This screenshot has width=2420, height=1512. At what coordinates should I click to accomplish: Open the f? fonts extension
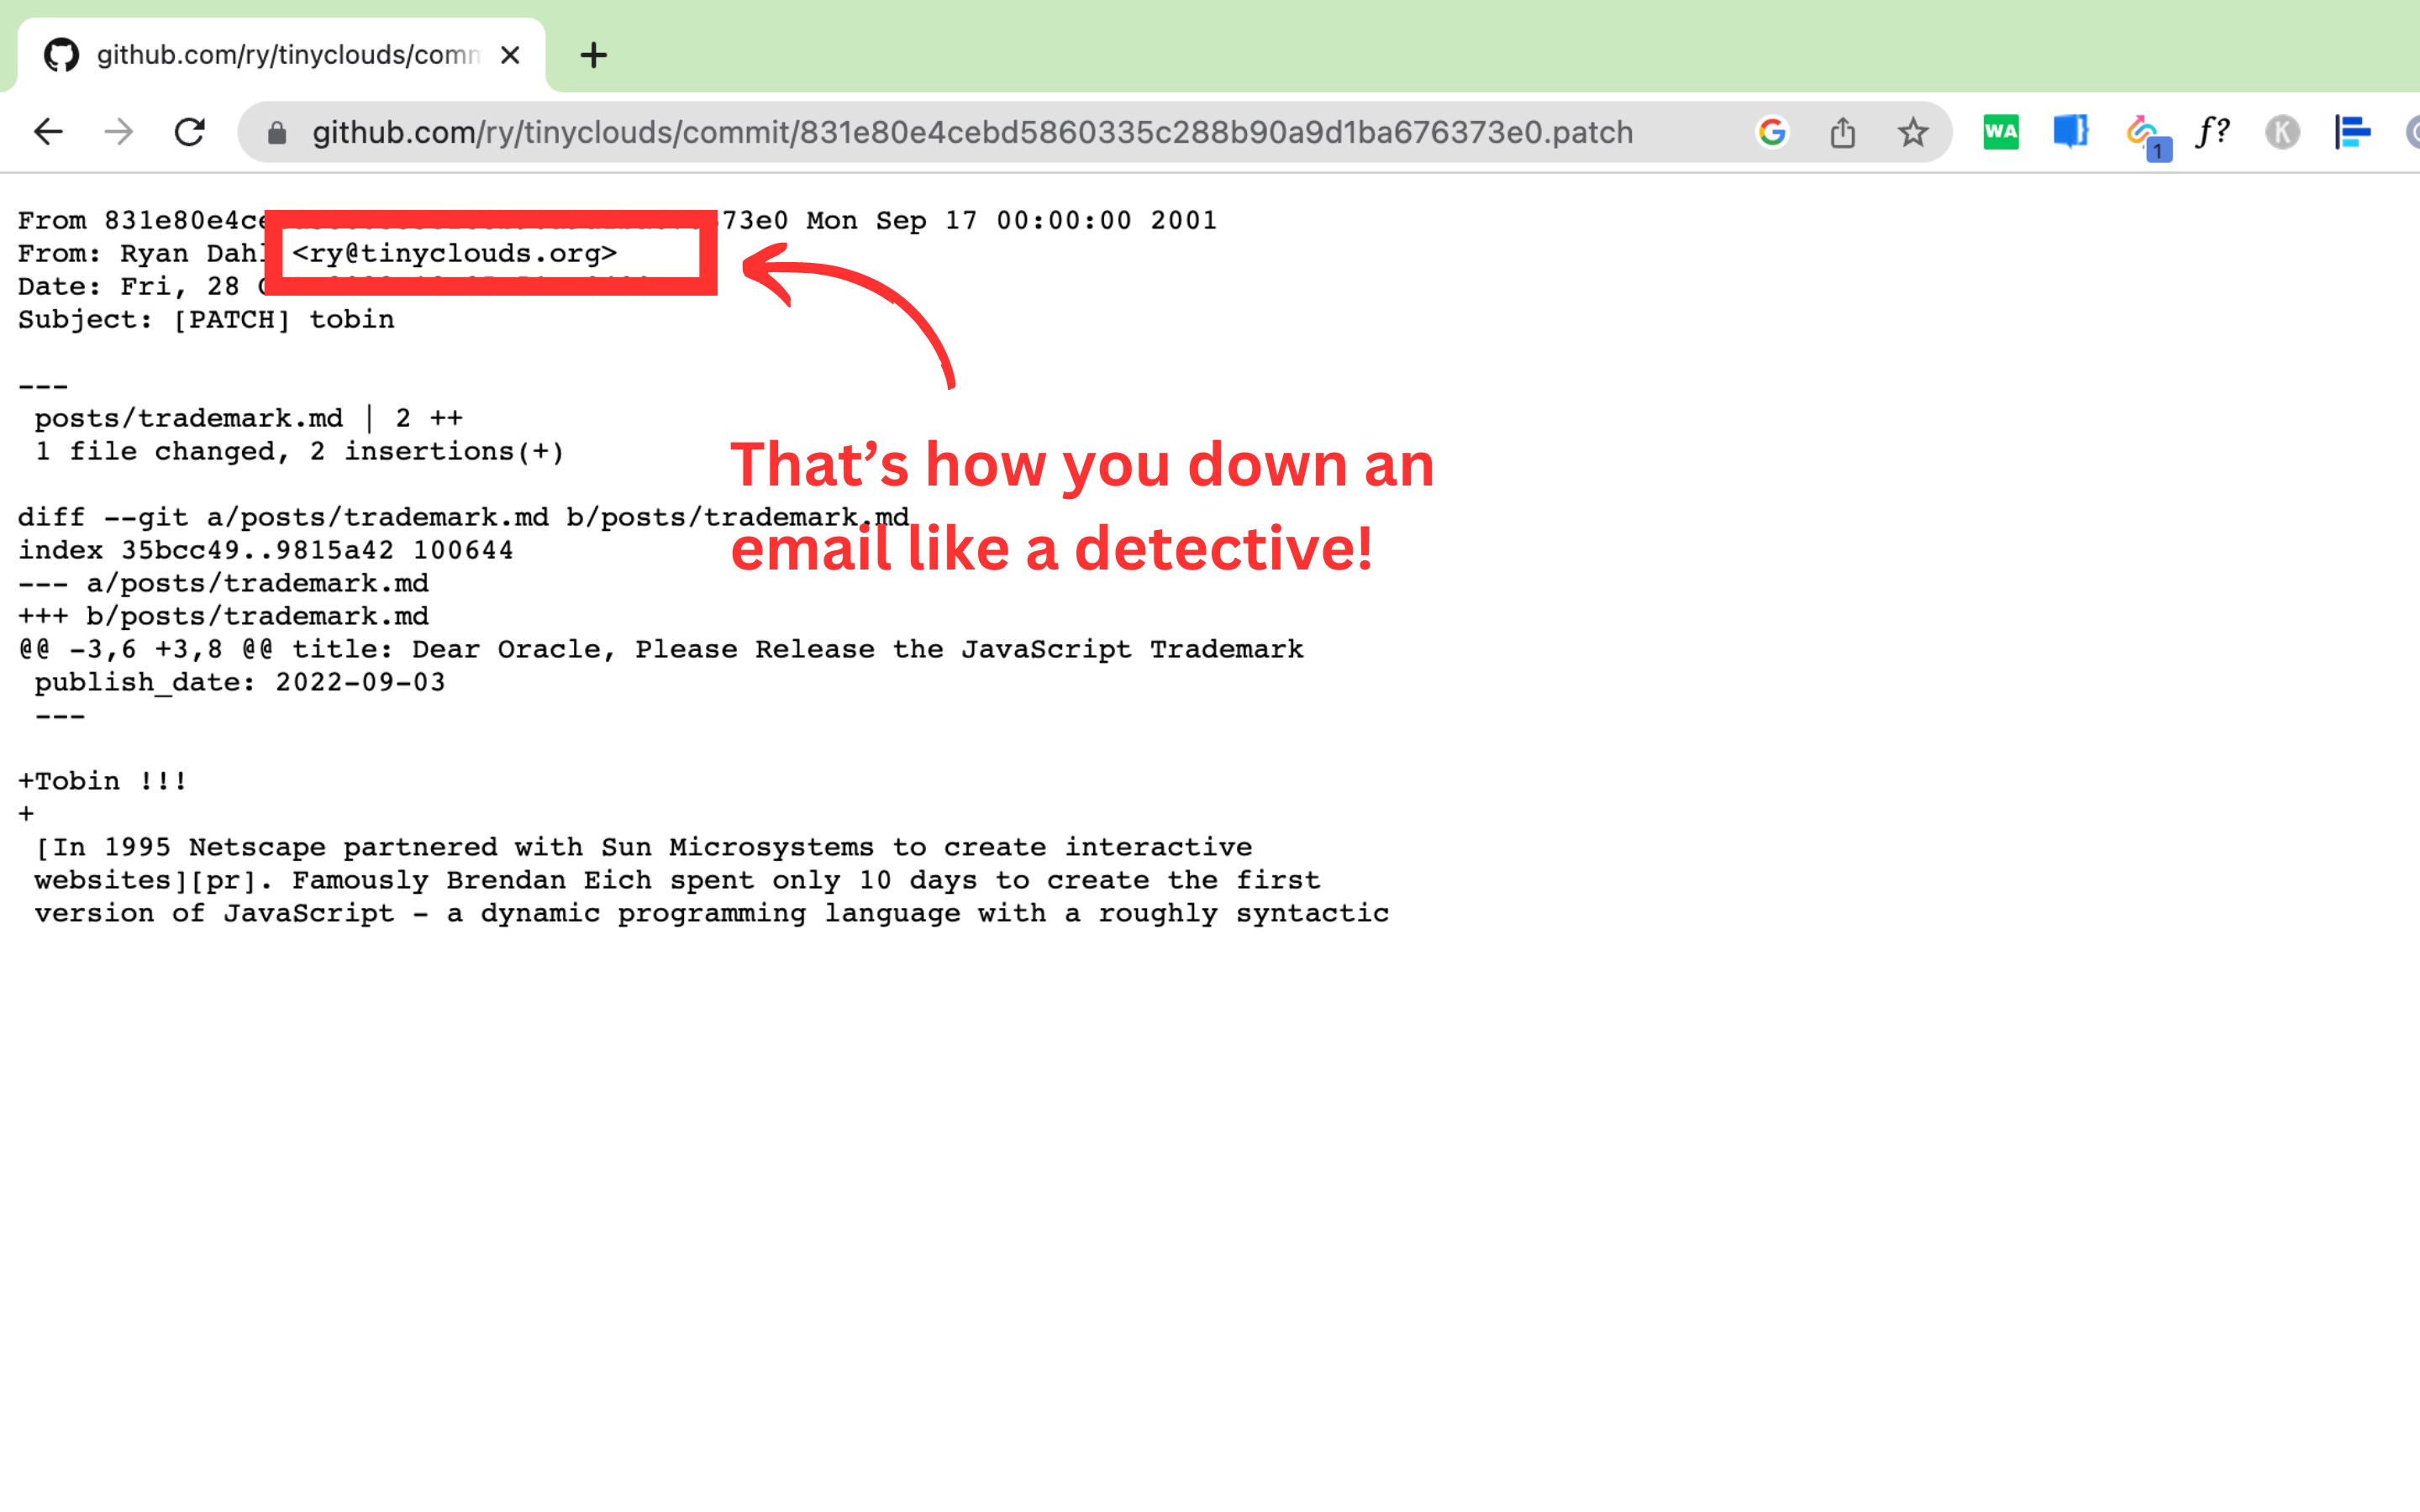(2212, 132)
